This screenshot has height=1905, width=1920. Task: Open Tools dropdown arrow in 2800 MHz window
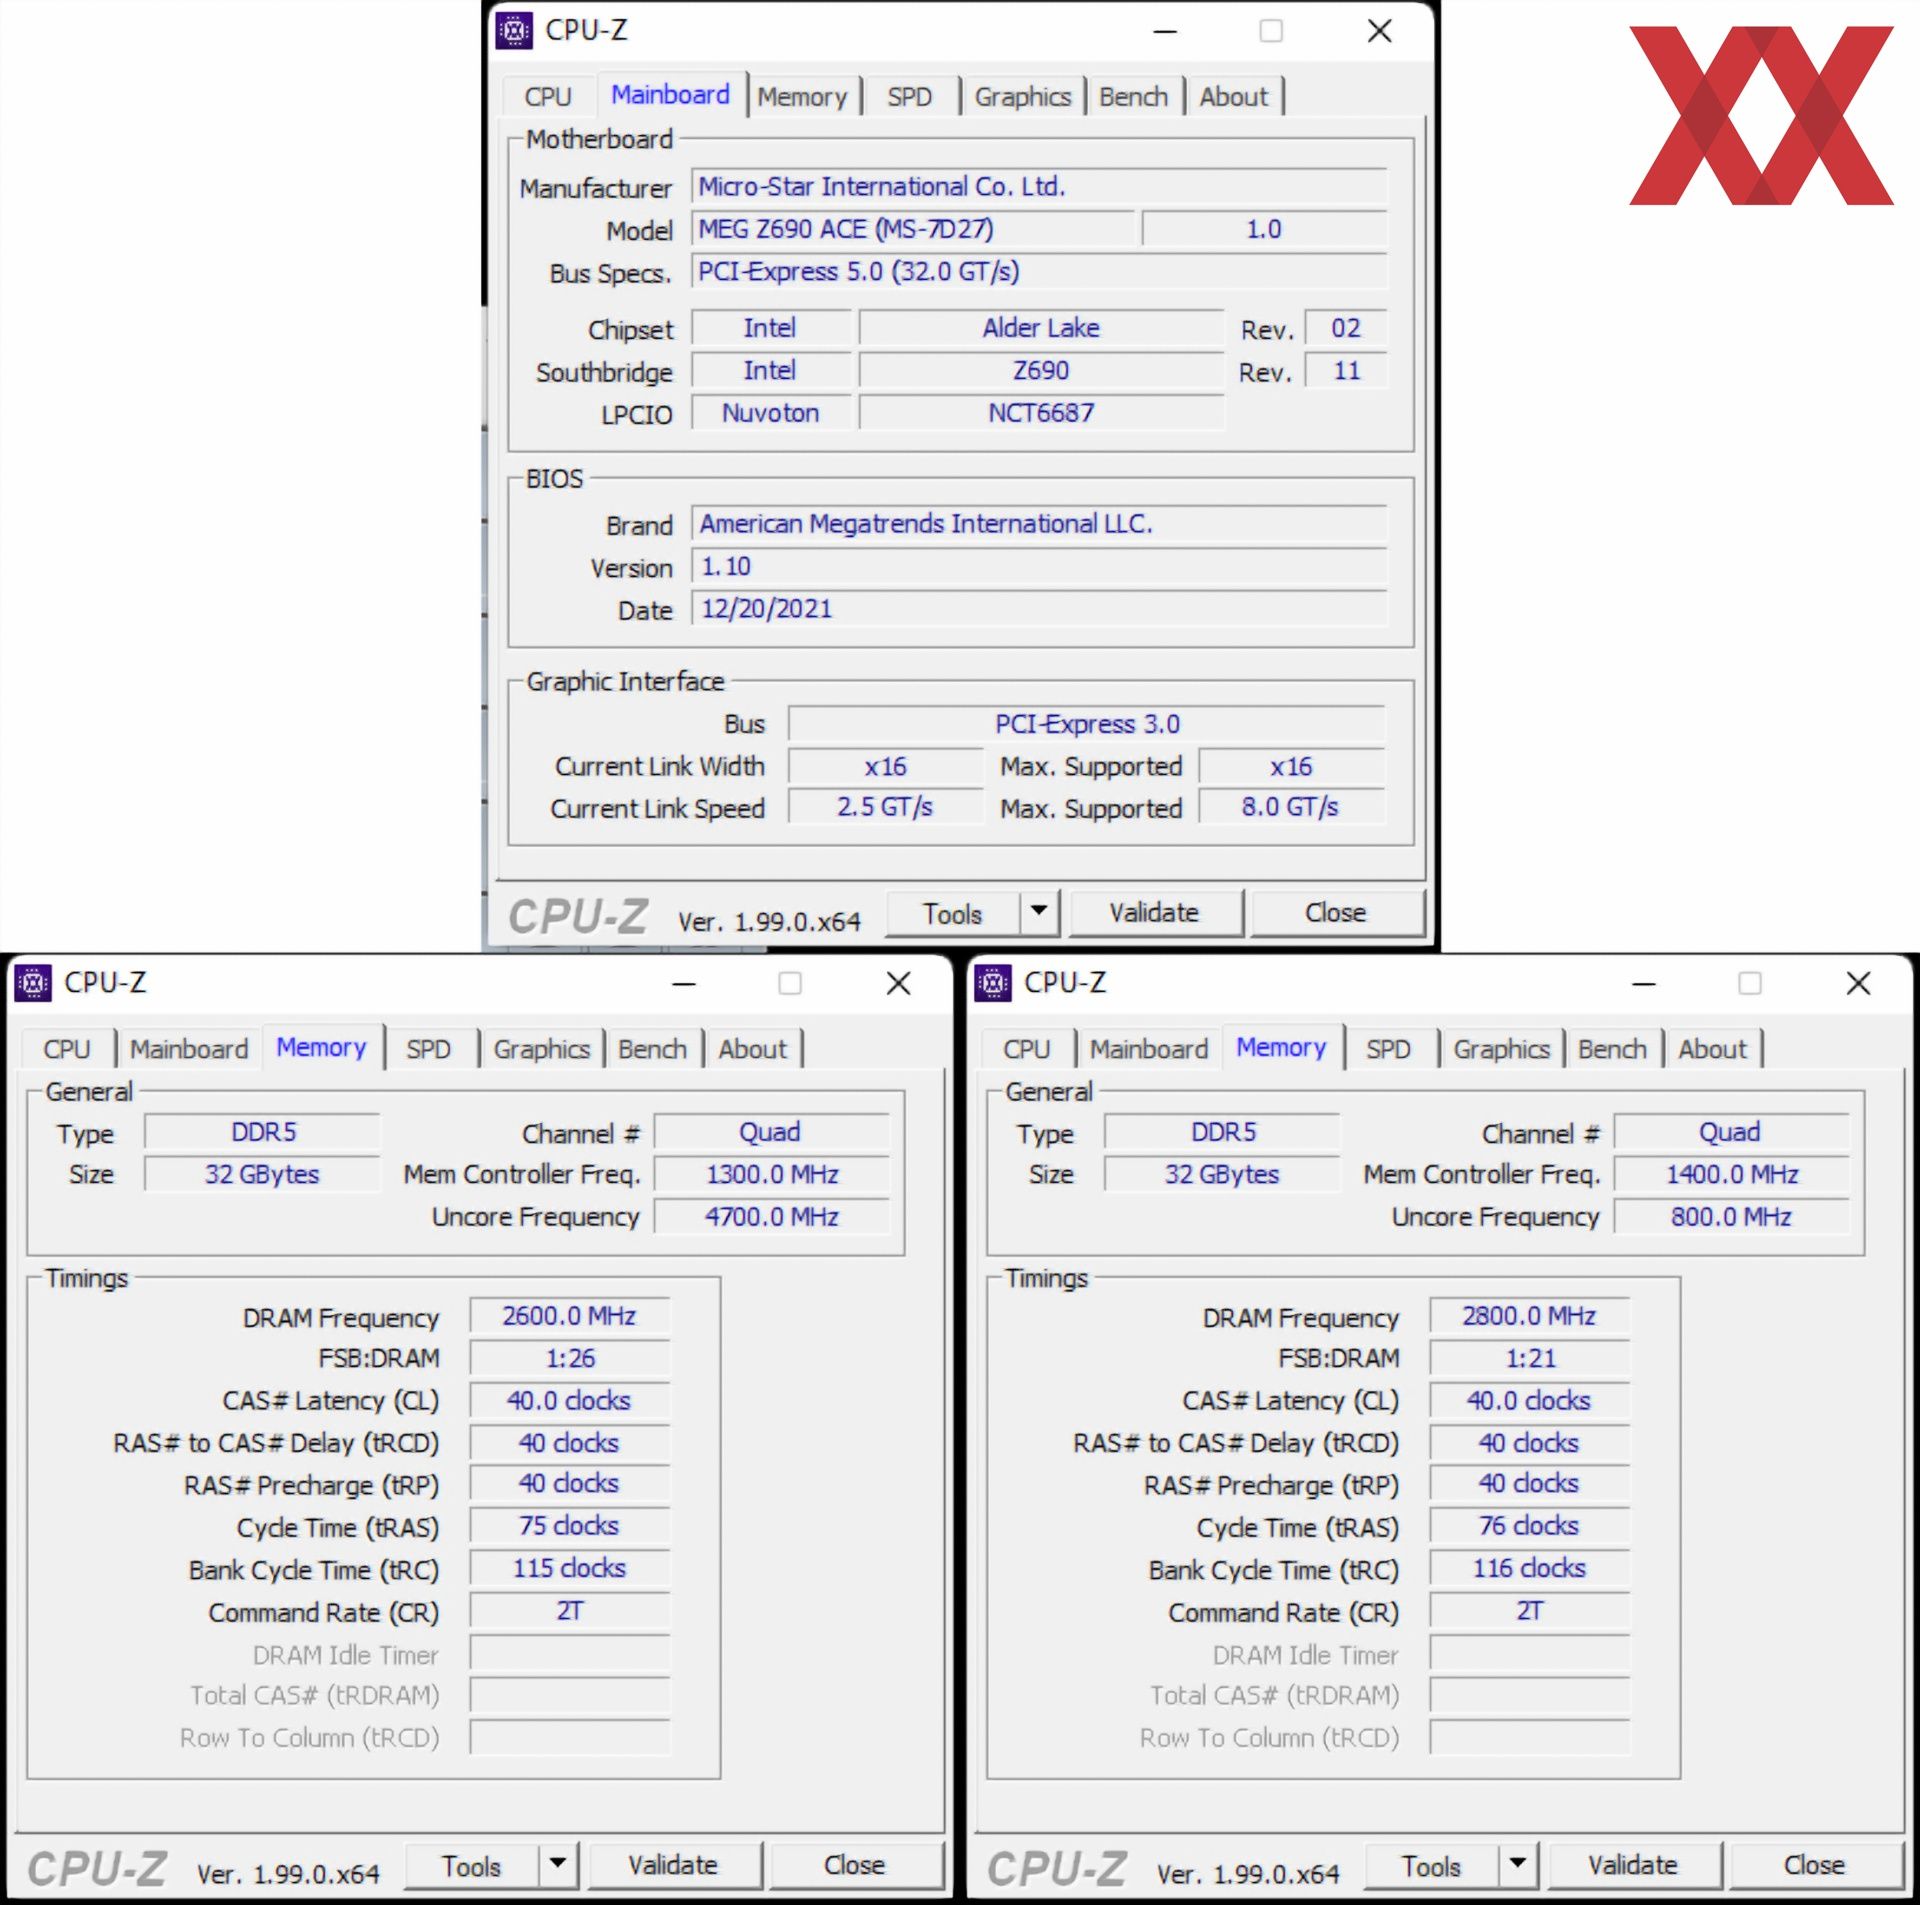[x=1518, y=1864]
